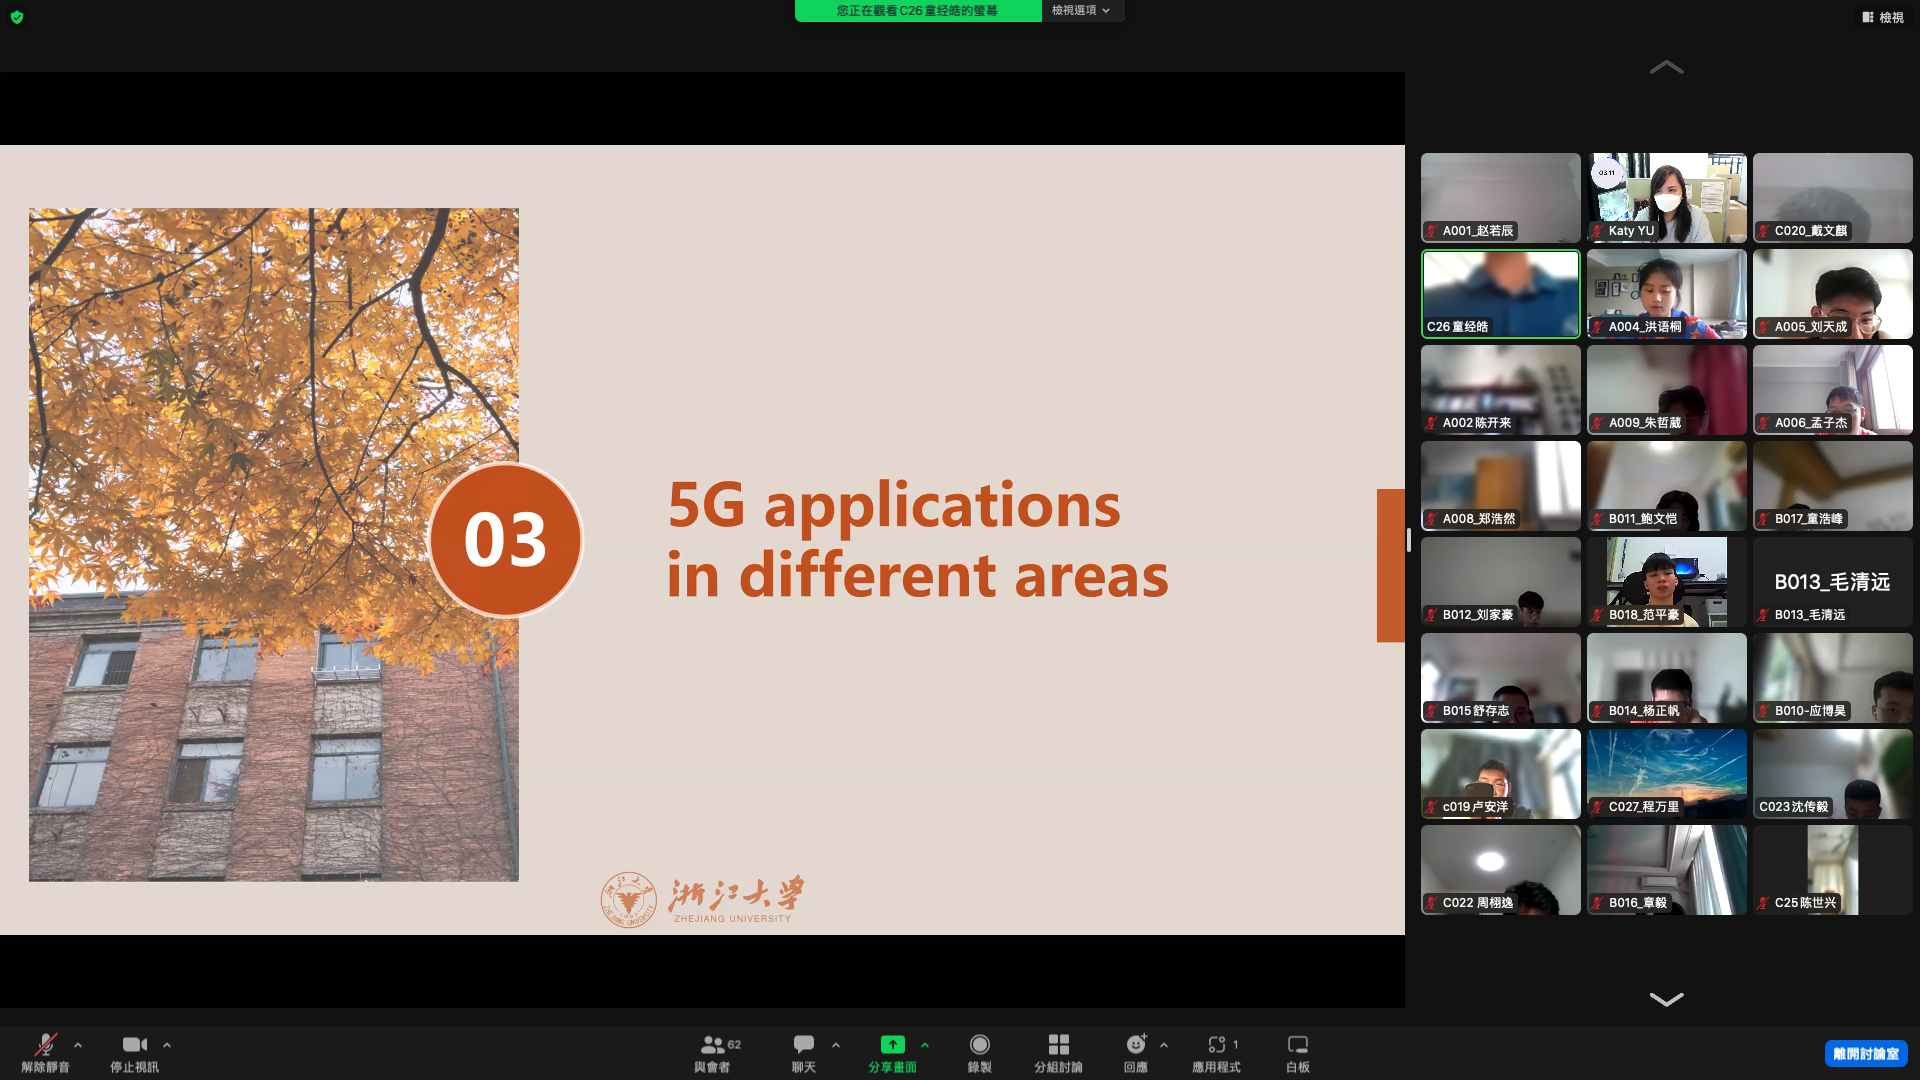Open the participants panel icon
Viewport: 1920px width, 1080px height.
coord(712,1045)
